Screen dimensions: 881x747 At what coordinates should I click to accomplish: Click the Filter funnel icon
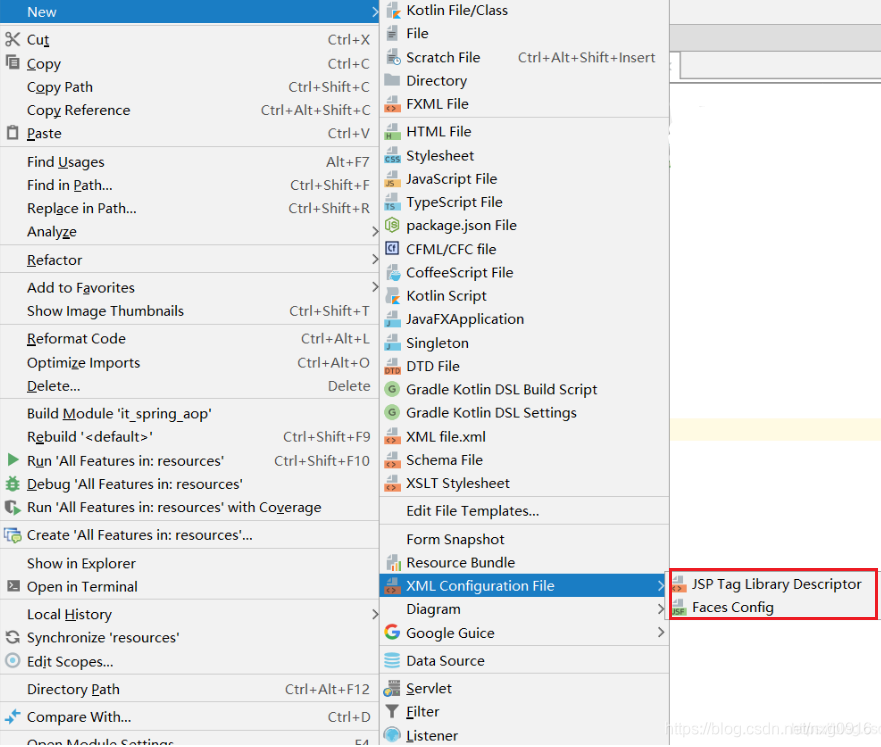pyautogui.click(x=392, y=712)
